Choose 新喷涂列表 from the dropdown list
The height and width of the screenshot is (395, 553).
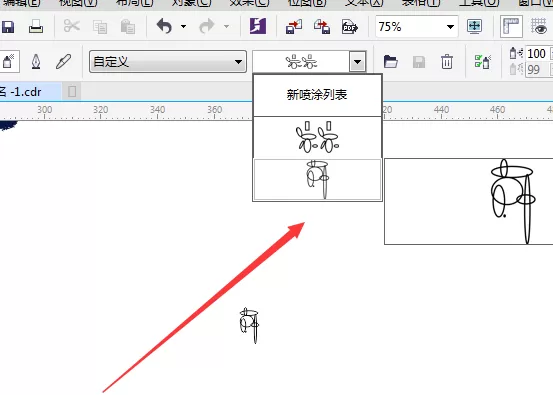317,95
